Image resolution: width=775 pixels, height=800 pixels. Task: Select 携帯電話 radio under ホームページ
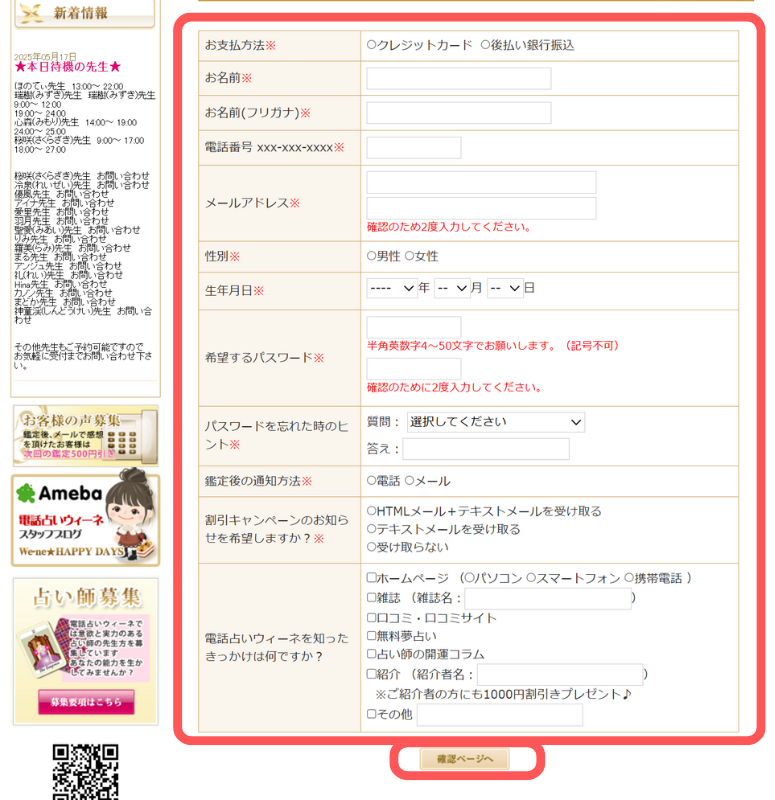click(x=629, y=578)
